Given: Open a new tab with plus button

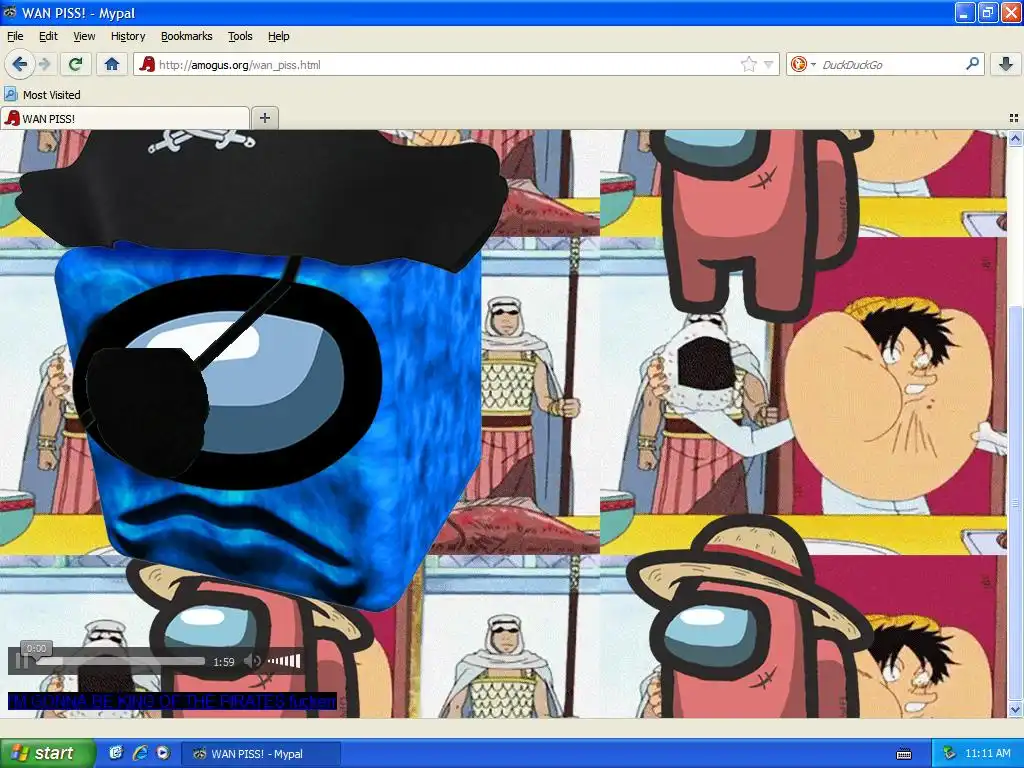Looking at the screenshot, I should pos(264,118).
